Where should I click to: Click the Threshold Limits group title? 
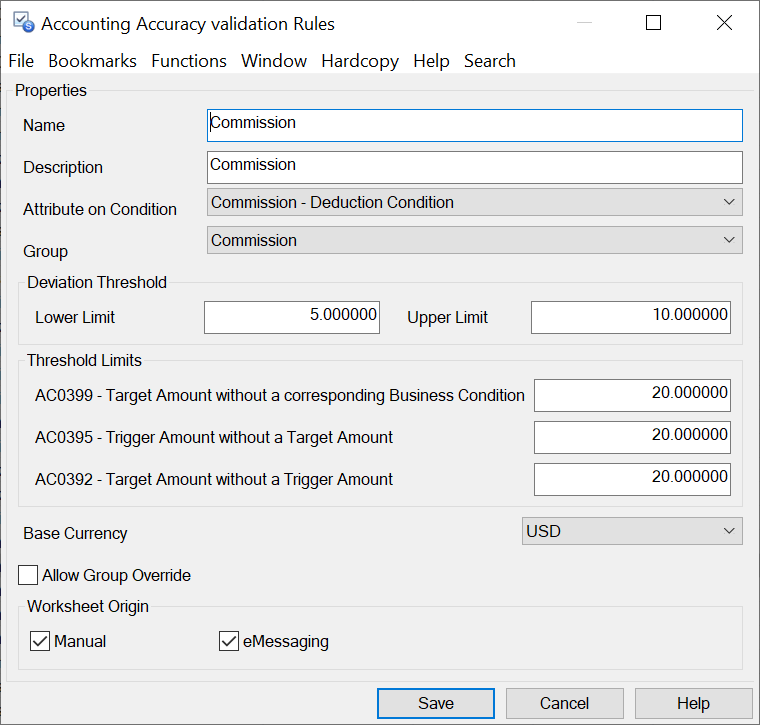tap(84, 360)
